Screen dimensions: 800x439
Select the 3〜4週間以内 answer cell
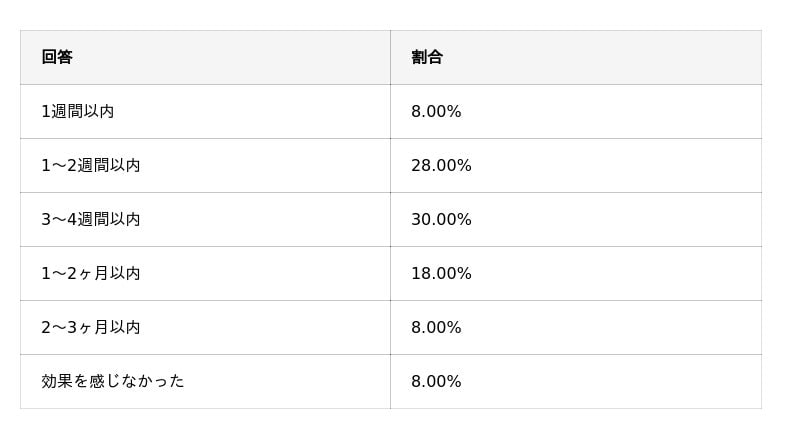(91, 220)
